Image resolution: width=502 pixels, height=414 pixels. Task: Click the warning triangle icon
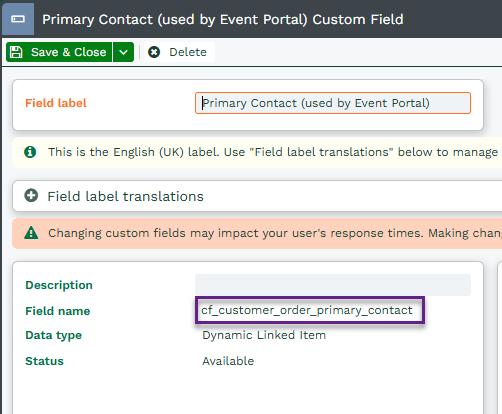click(x=31, y=233)
